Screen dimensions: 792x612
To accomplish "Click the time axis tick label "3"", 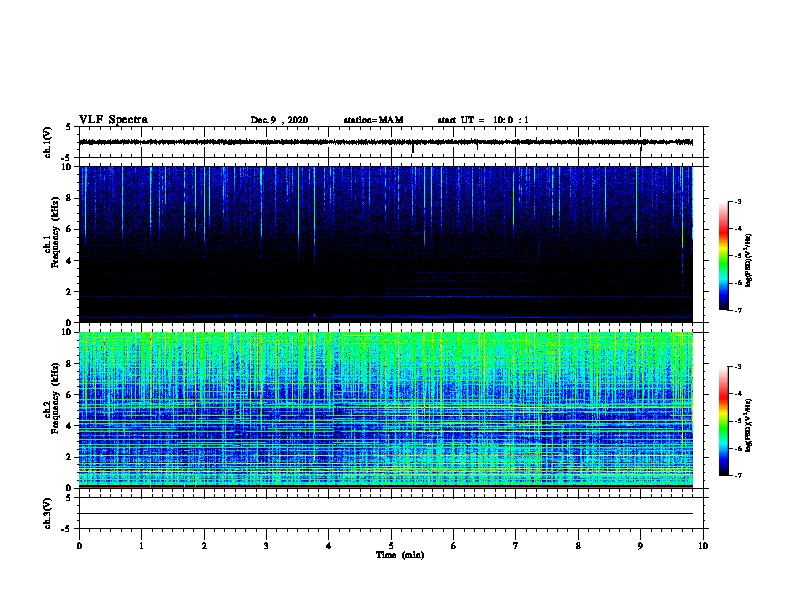I will coord(266,546).
